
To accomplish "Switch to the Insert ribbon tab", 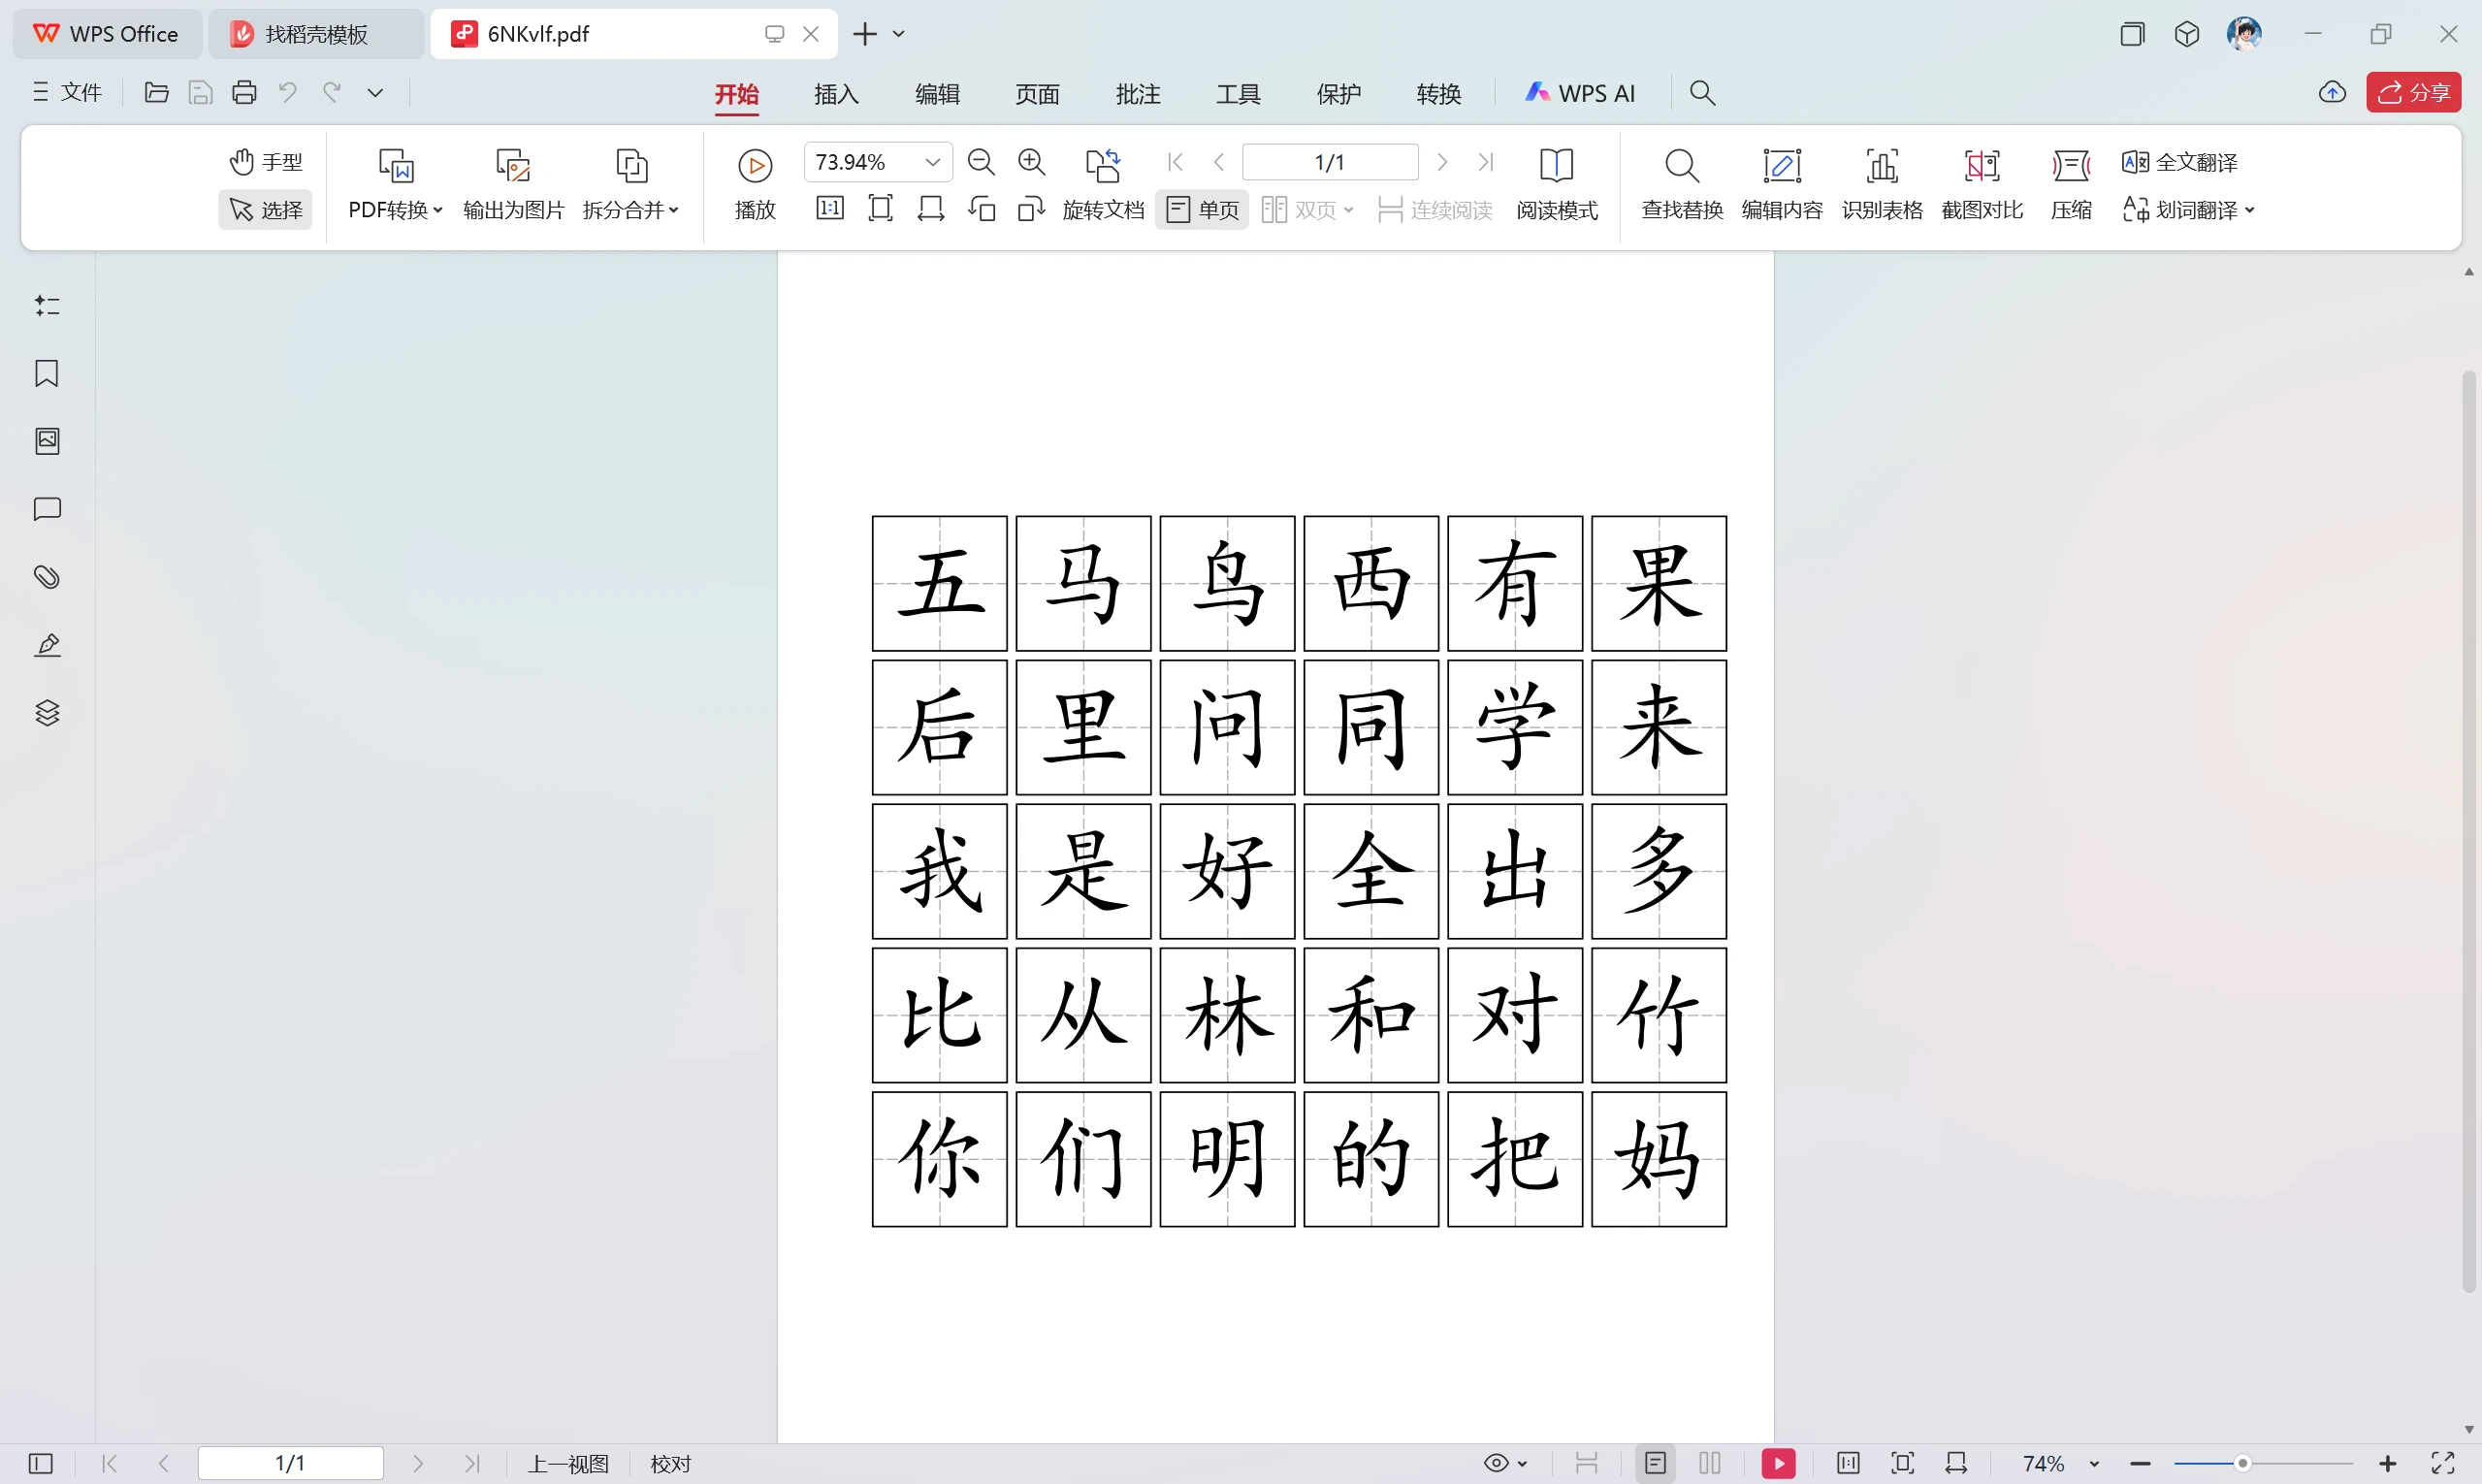I will point(836,94).
